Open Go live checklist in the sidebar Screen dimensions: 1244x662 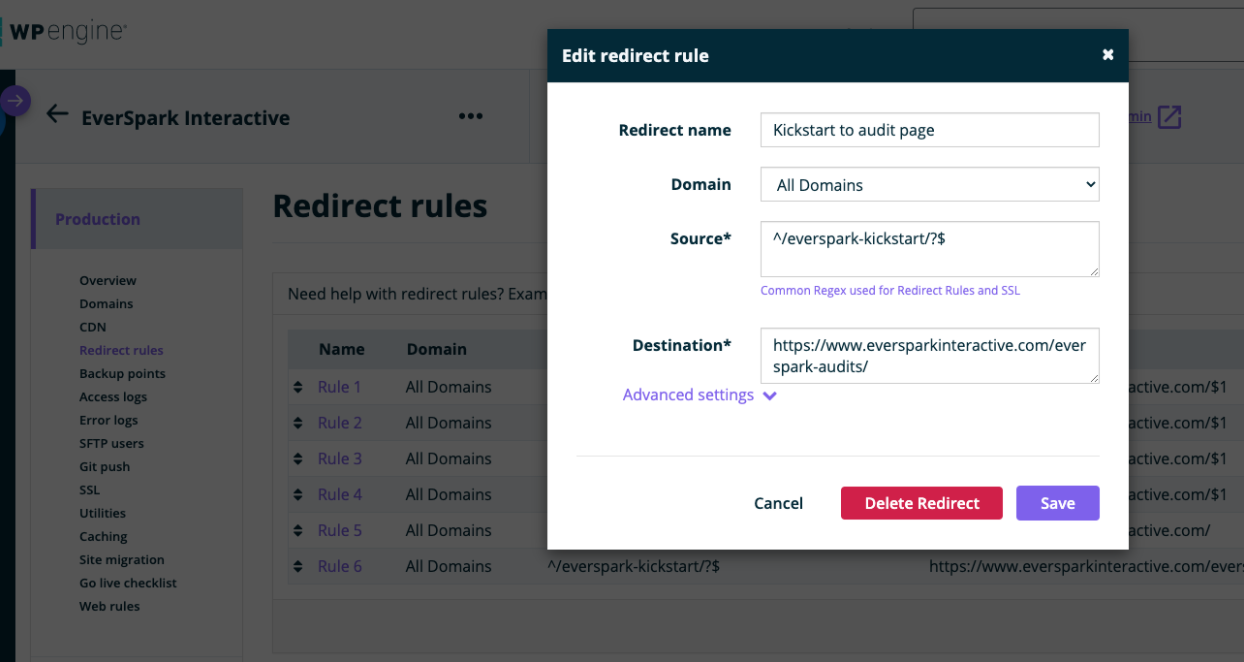[x=128, y=583]
